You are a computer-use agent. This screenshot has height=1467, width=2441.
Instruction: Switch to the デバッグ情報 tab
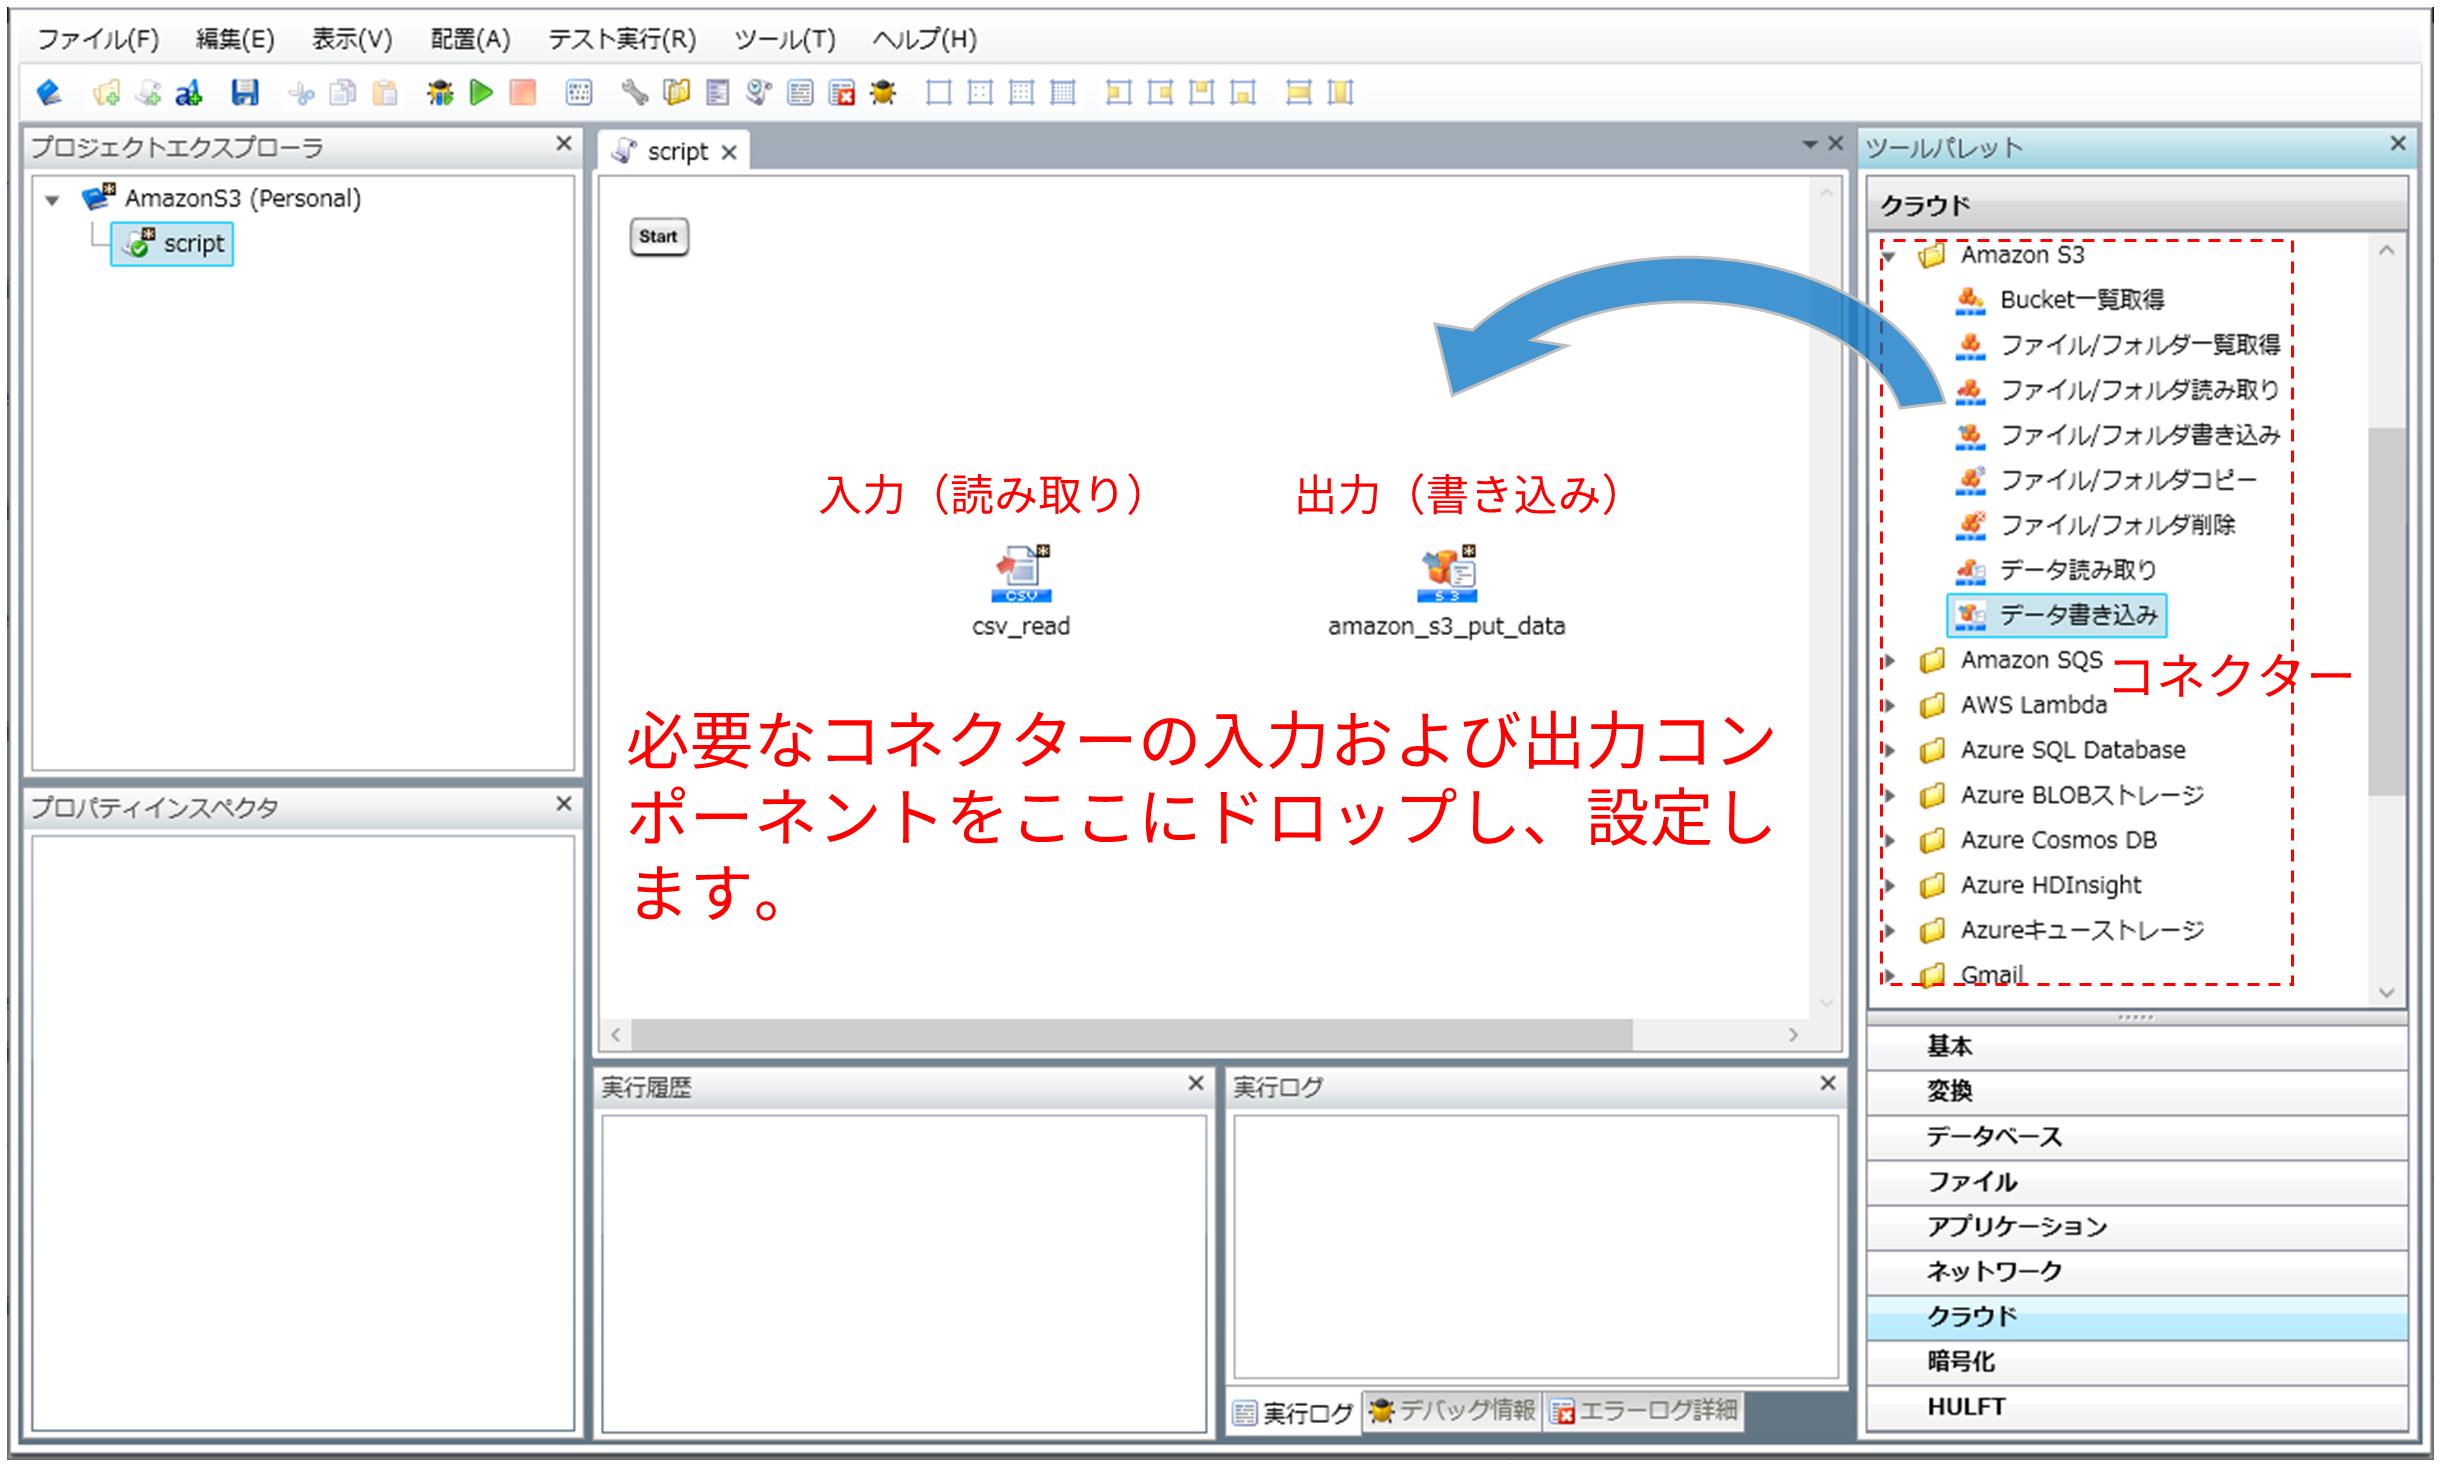click(1453, 1411)
